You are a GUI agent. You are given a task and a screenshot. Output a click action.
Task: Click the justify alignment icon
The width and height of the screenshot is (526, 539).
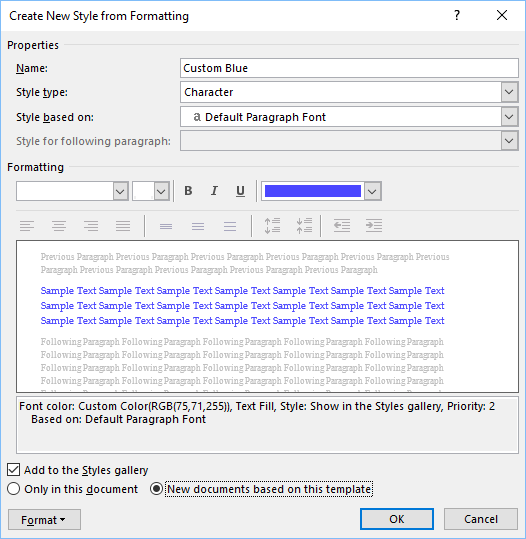tap(123, 226)
